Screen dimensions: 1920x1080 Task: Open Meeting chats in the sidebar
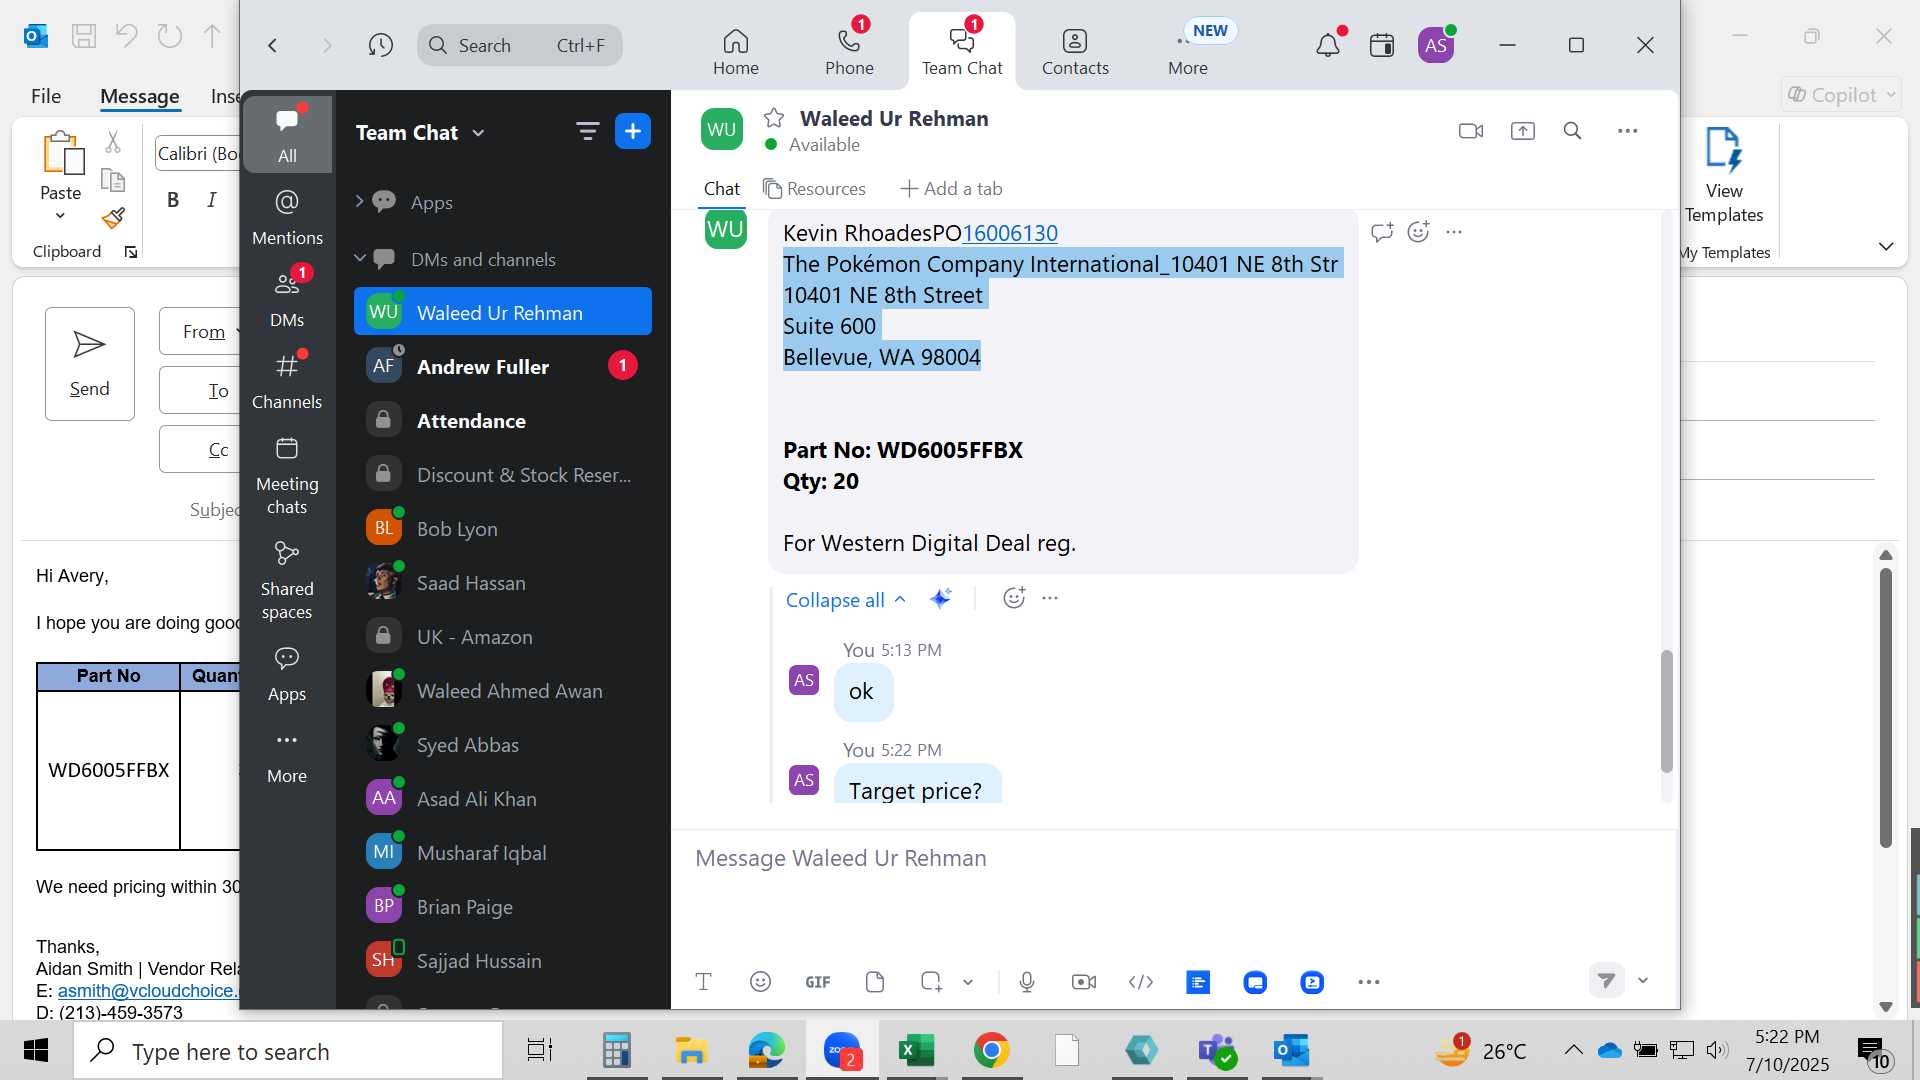pos(287,477)
